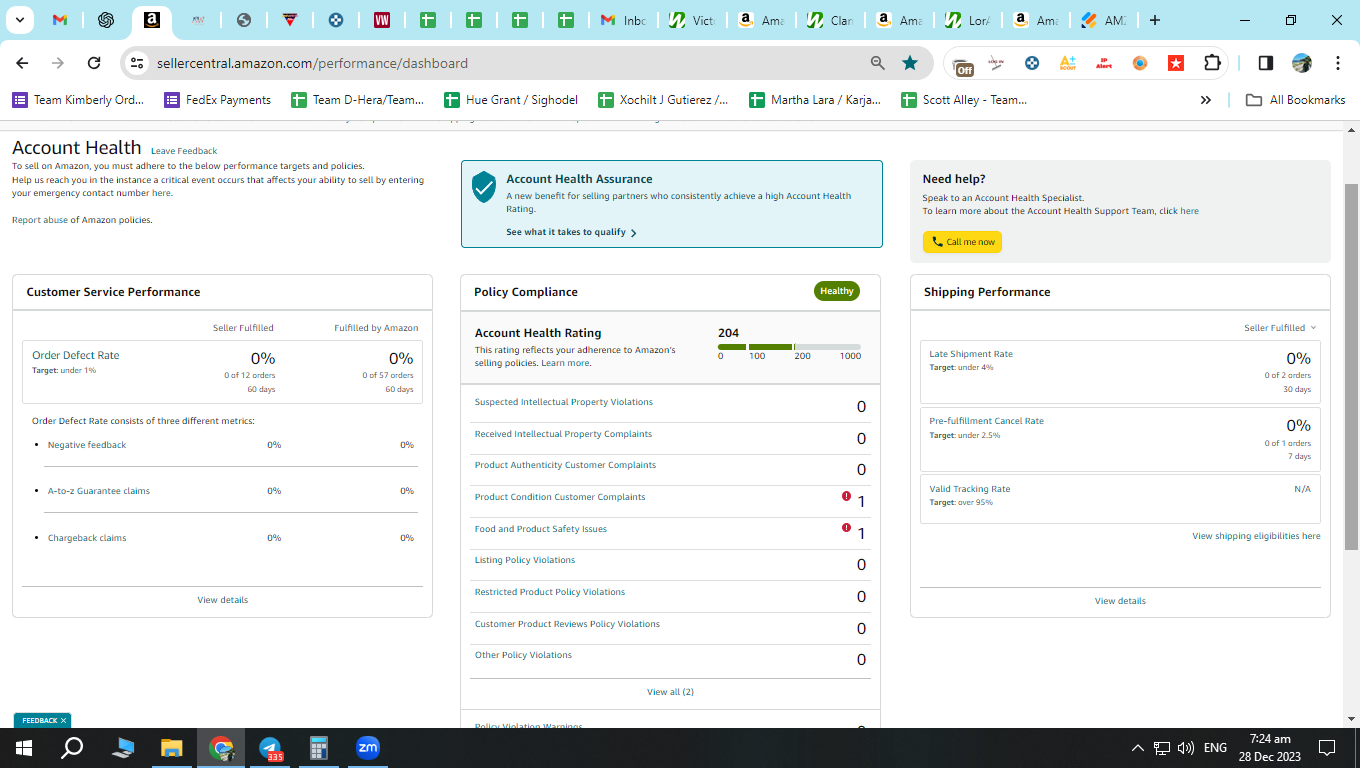Open Telegram from the taskbar
Image resolution: width=1360 pixels, height=768 pixels.
(270, 748)
